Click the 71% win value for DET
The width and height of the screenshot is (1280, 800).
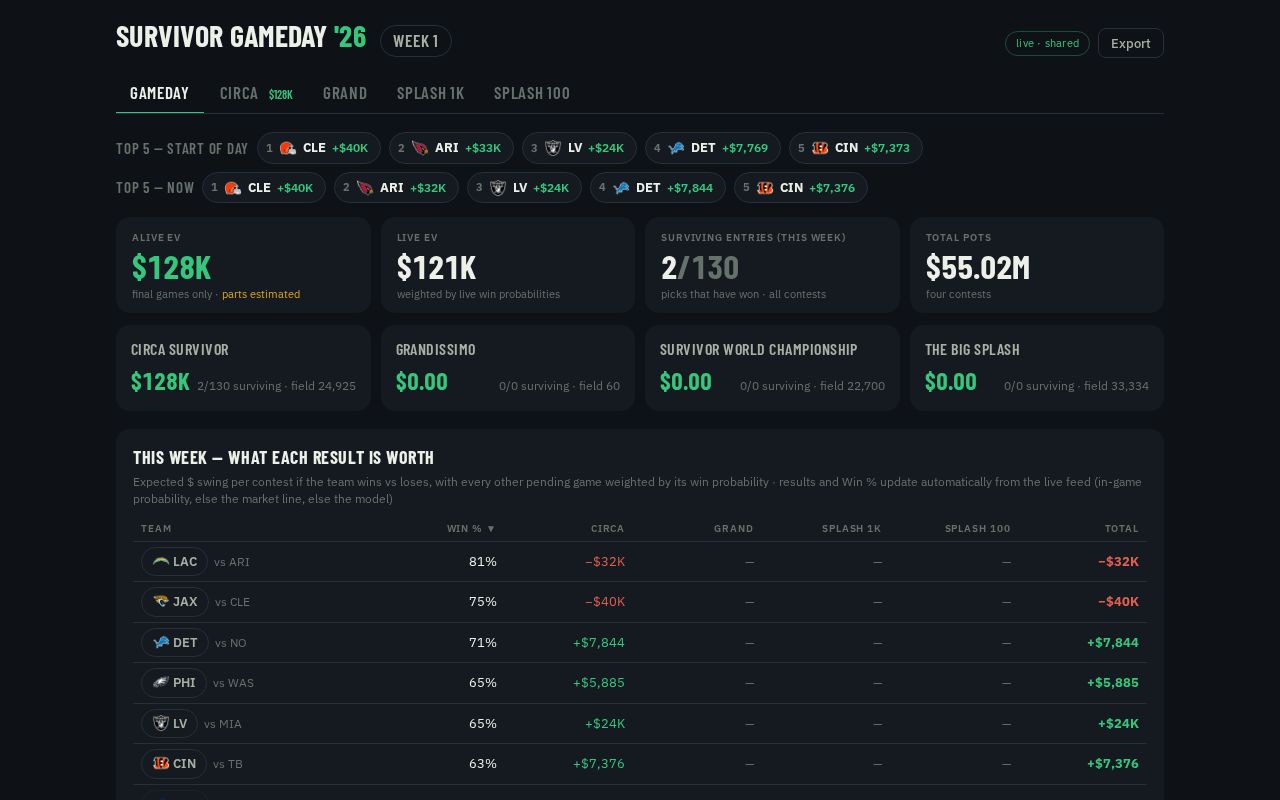pos(483,642)
